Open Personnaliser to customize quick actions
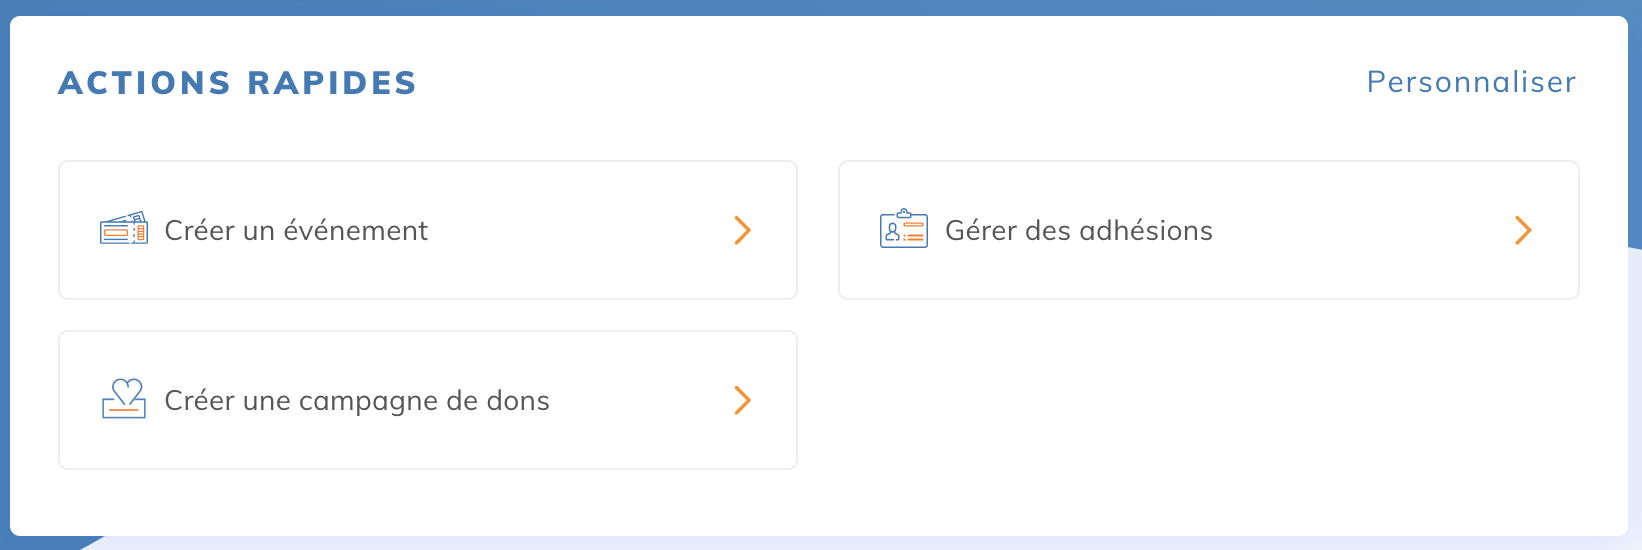This screenshot has width=1642, height=550. click(1471, 82)
